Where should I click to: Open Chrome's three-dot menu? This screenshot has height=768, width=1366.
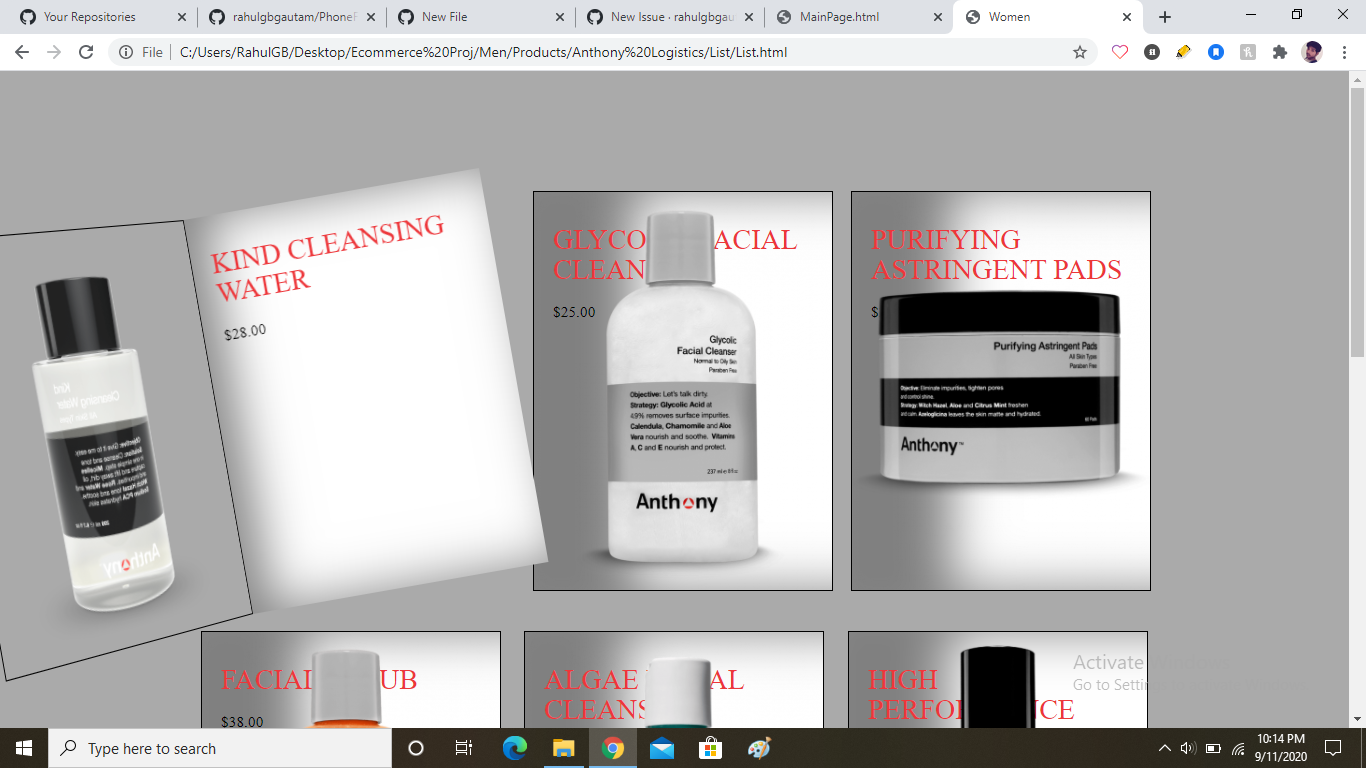[1345, 52]
